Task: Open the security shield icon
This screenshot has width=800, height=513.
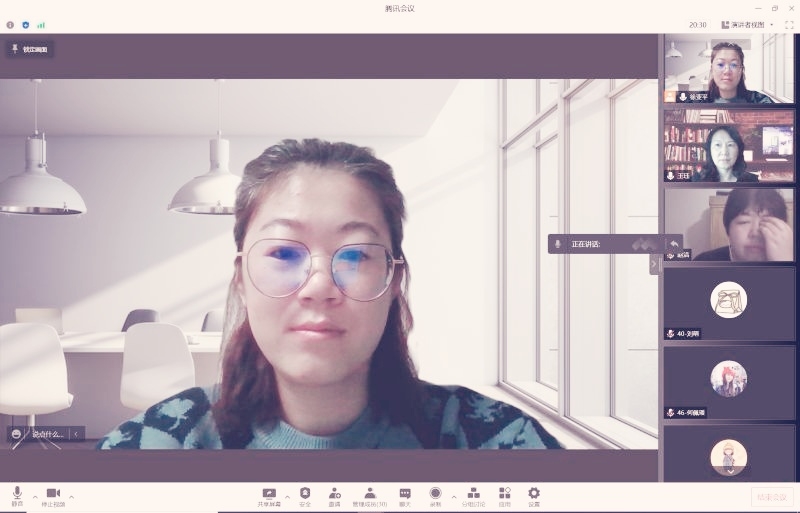Action: click(305, 495)
